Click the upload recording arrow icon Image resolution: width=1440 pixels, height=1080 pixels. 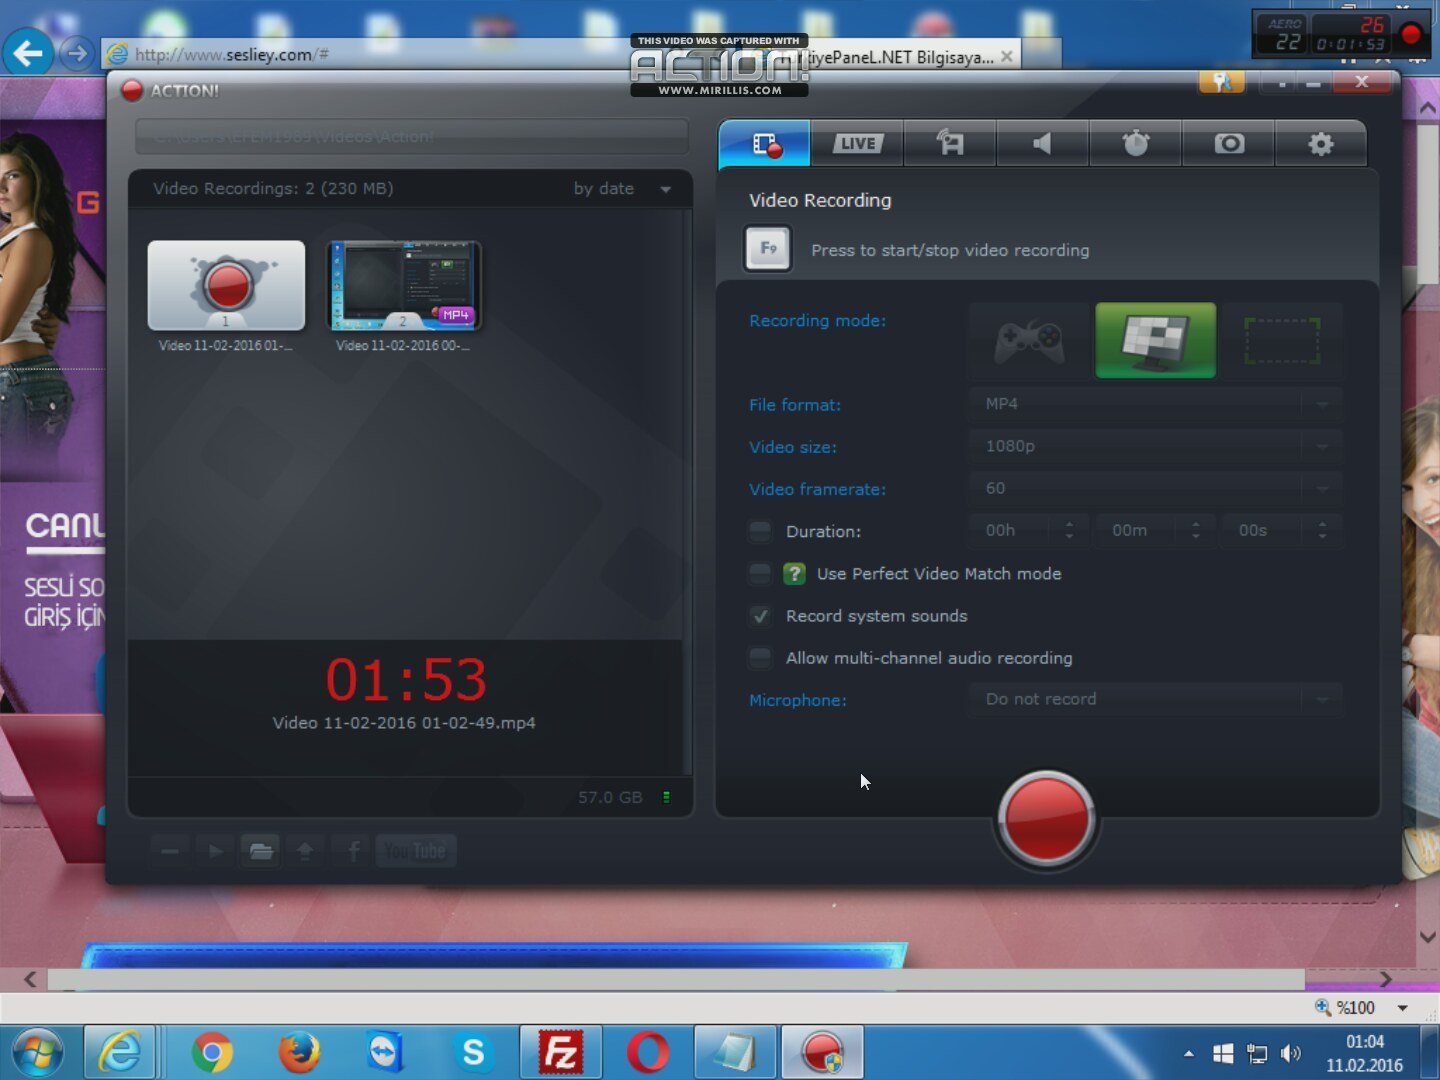click(x=305, y=851)
